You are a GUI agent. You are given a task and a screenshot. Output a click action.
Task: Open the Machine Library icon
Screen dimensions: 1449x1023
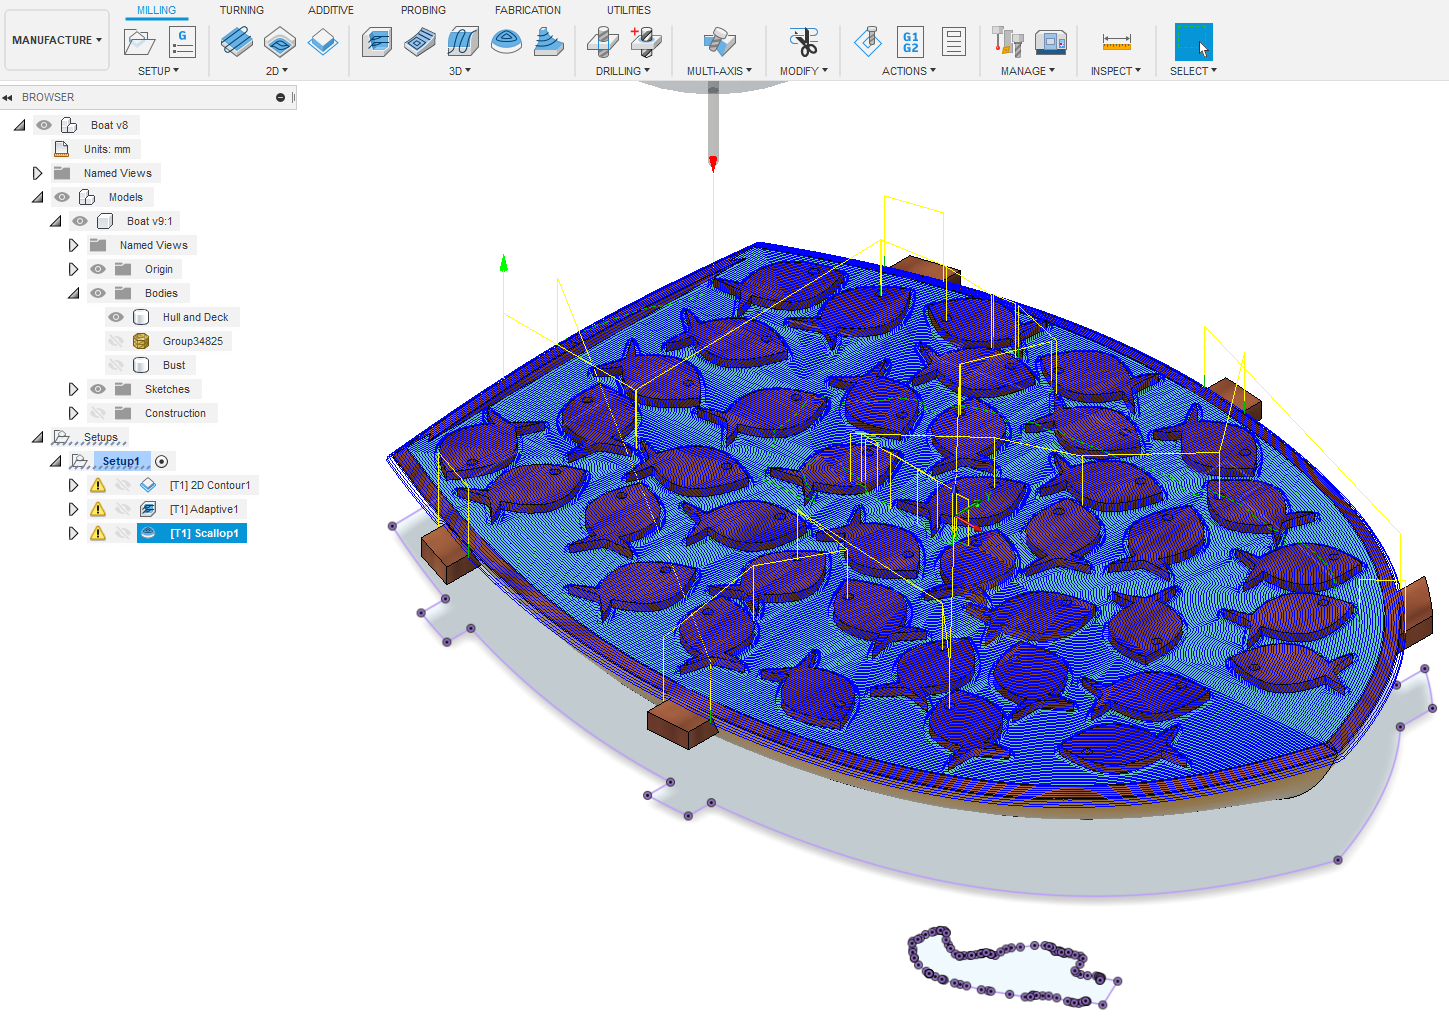pos(1050,42)
